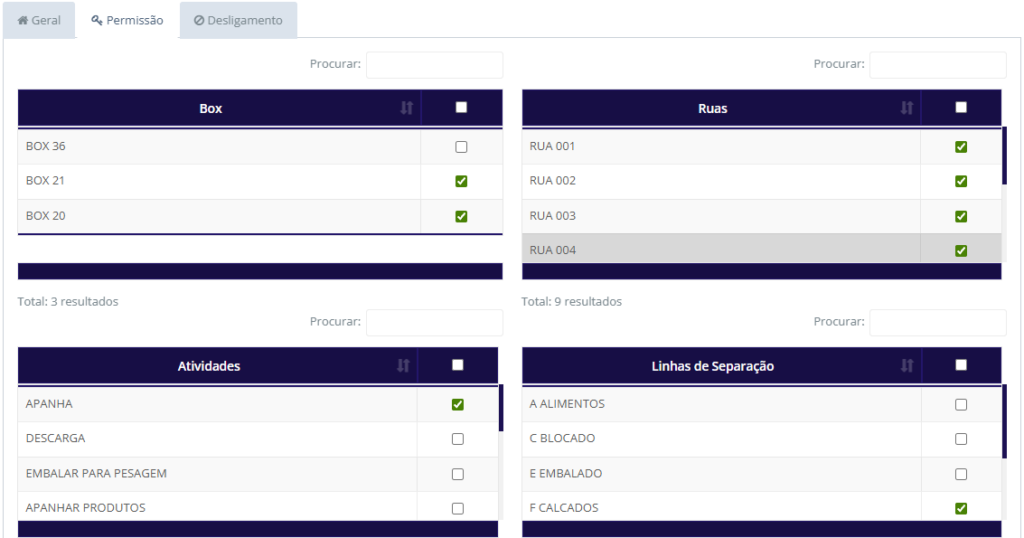
Task: Disable the APANHA activity checkbox
Action: pos(458,404)
